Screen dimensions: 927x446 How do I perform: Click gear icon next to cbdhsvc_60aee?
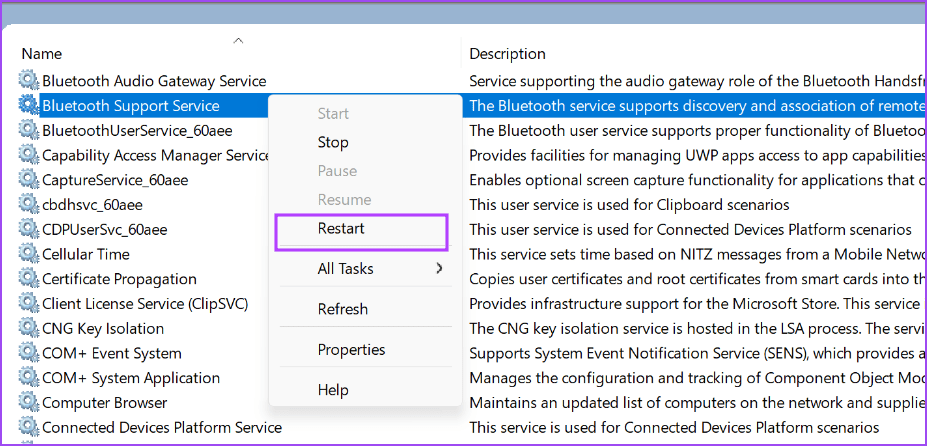click(x=28, y=205)
